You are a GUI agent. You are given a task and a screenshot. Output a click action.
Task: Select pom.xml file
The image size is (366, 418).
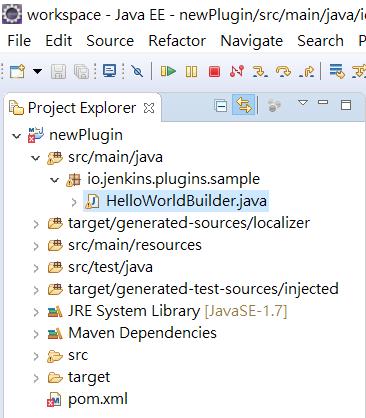pos(98,399)
